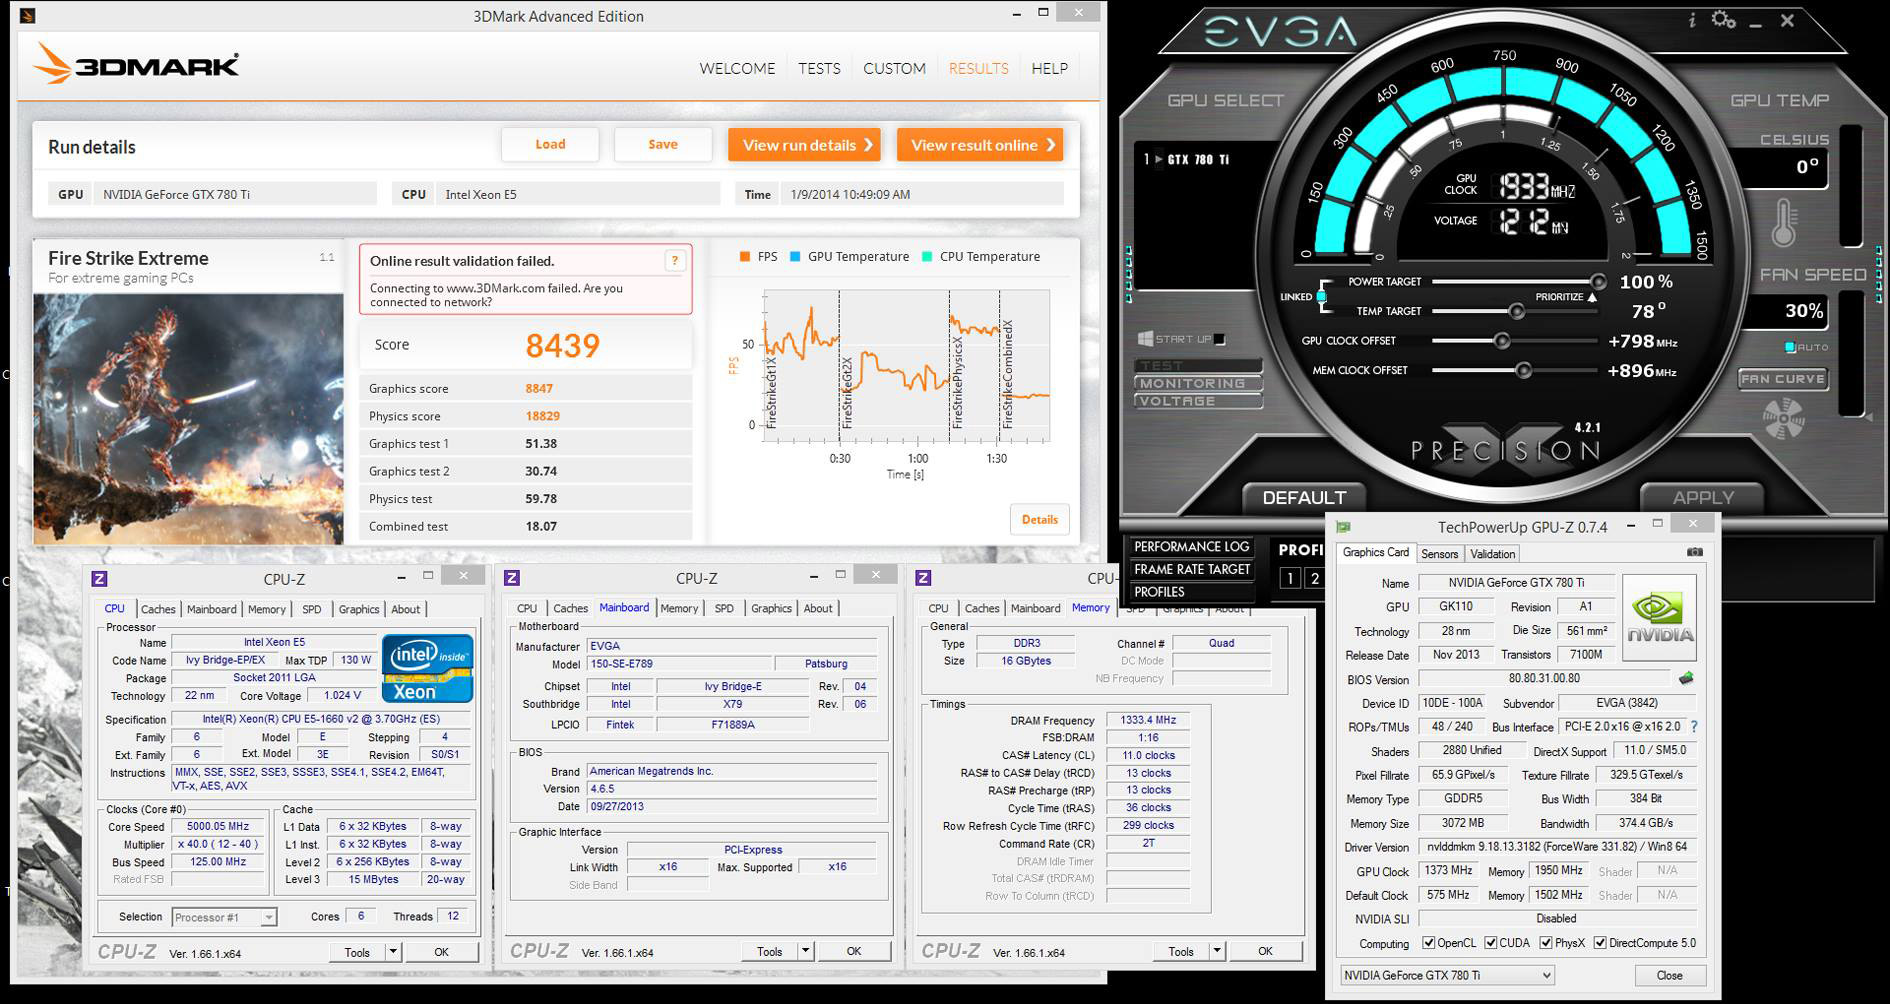Click the Details button under FPS chart
This screenshot has width=1890, height=1004.
point(1040,519)
